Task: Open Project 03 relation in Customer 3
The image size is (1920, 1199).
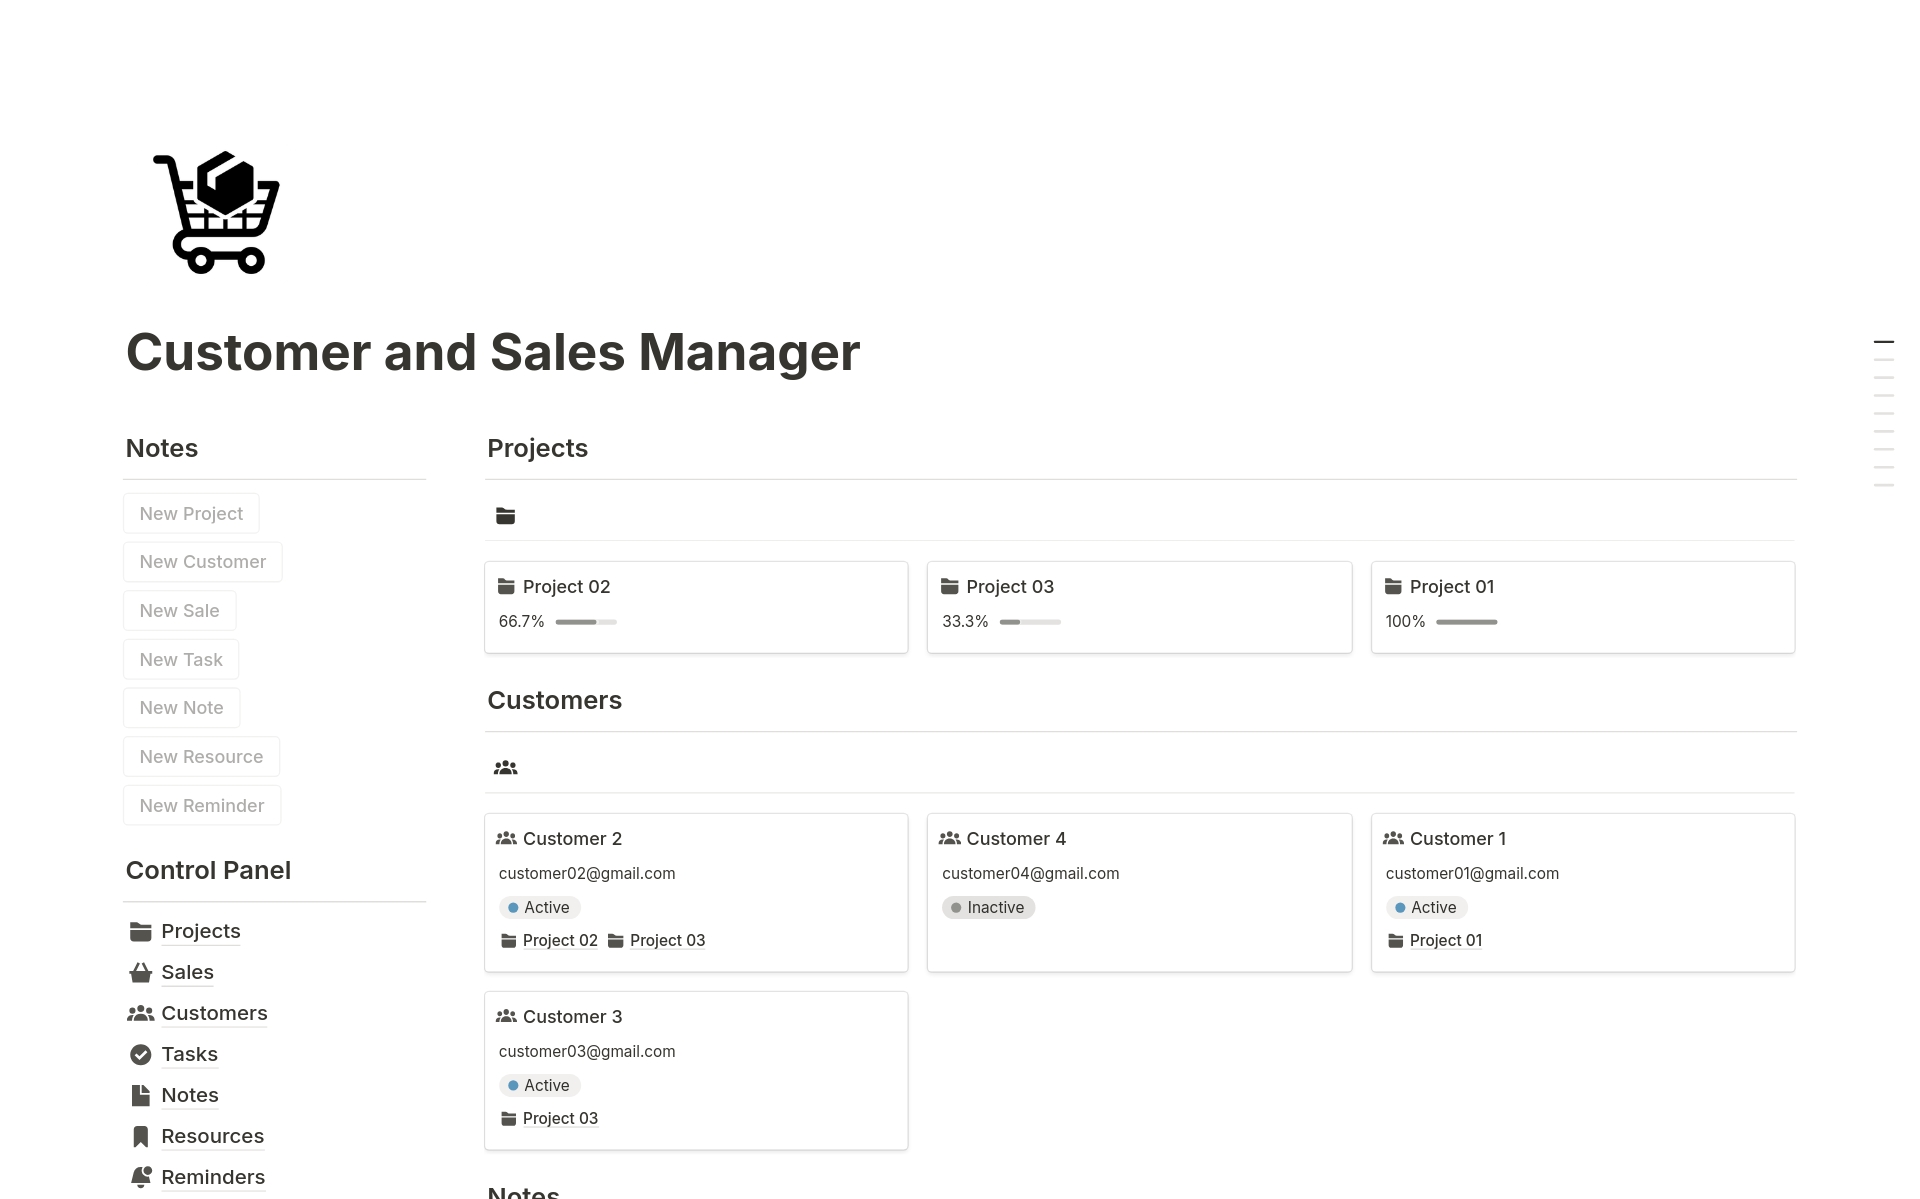Action: (x=559, y=1118)
